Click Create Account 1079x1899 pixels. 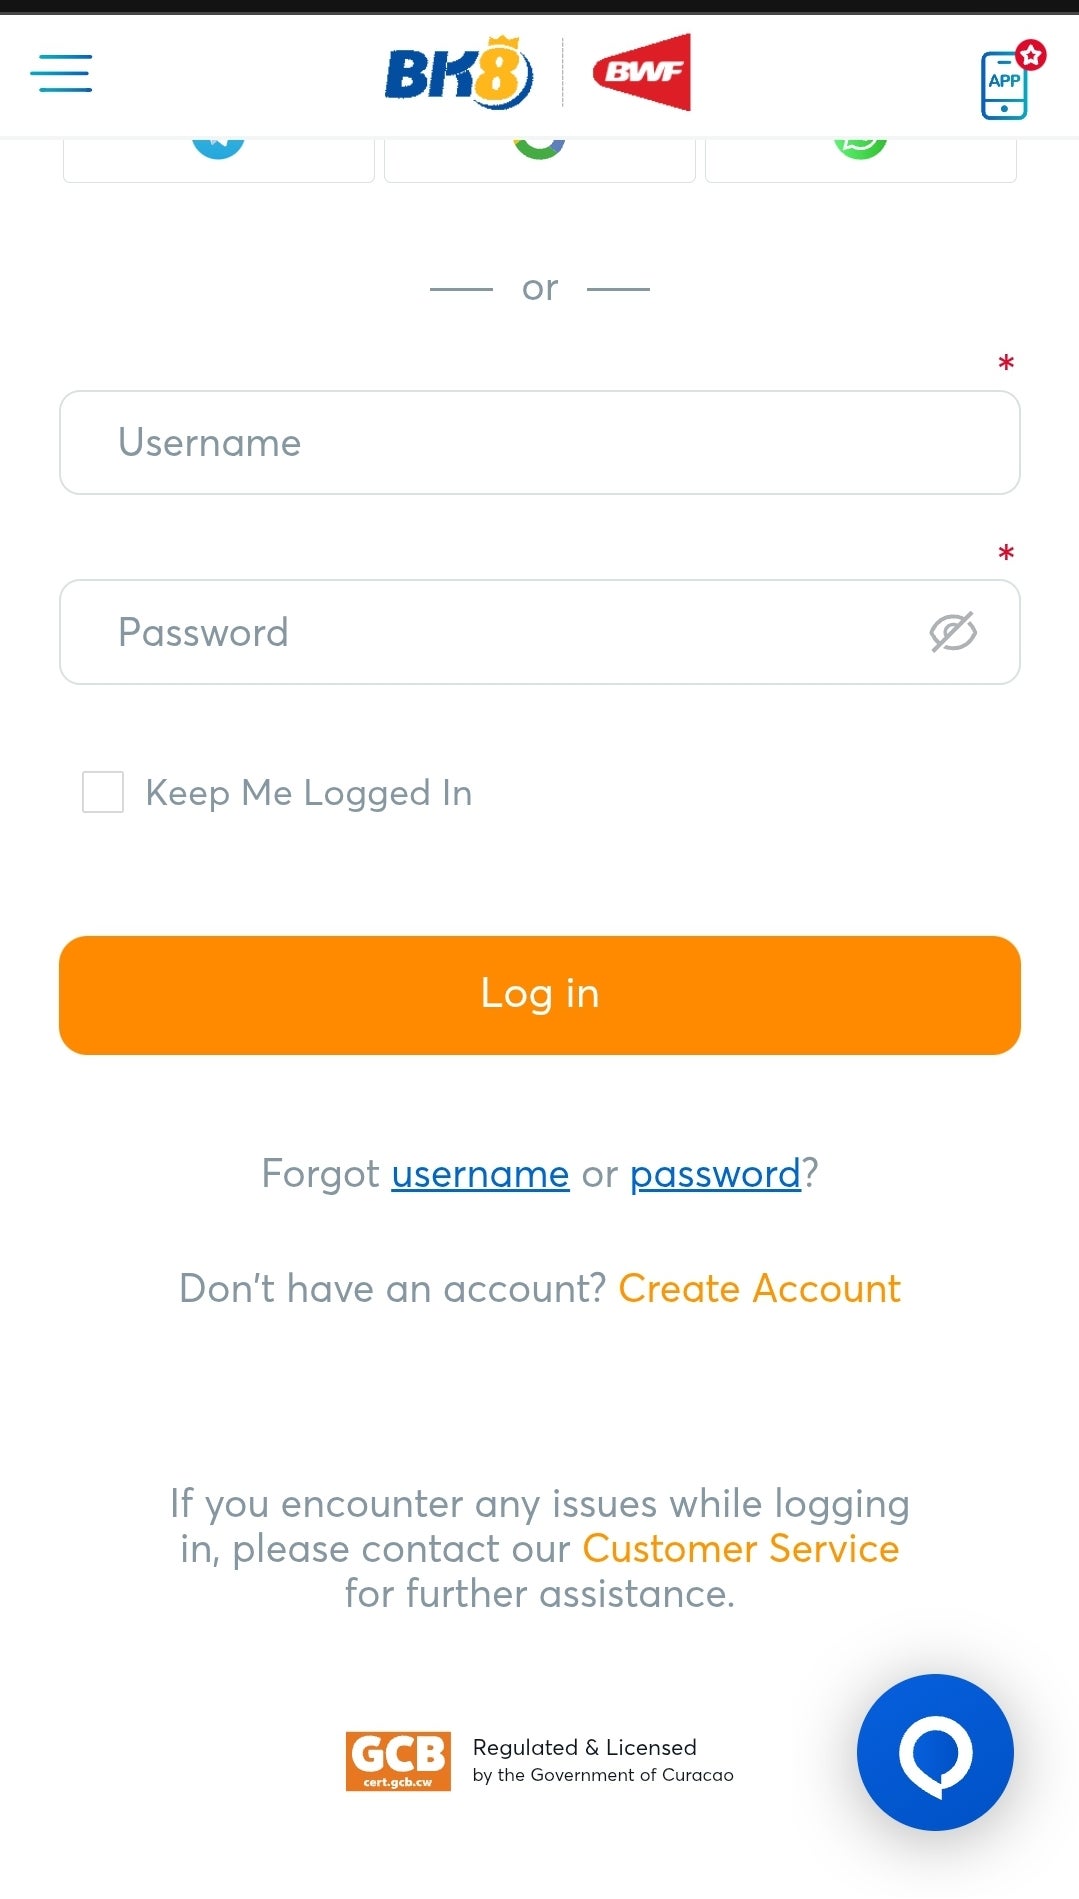[760, 1289]
